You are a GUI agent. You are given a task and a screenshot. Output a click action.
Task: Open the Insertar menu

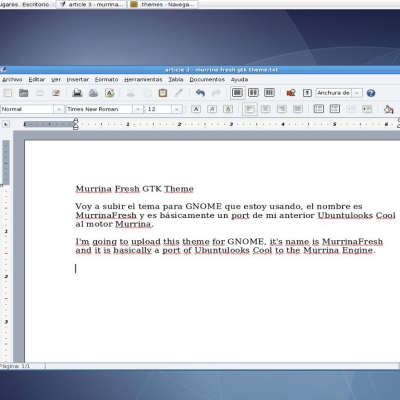(x=78, y=79)
